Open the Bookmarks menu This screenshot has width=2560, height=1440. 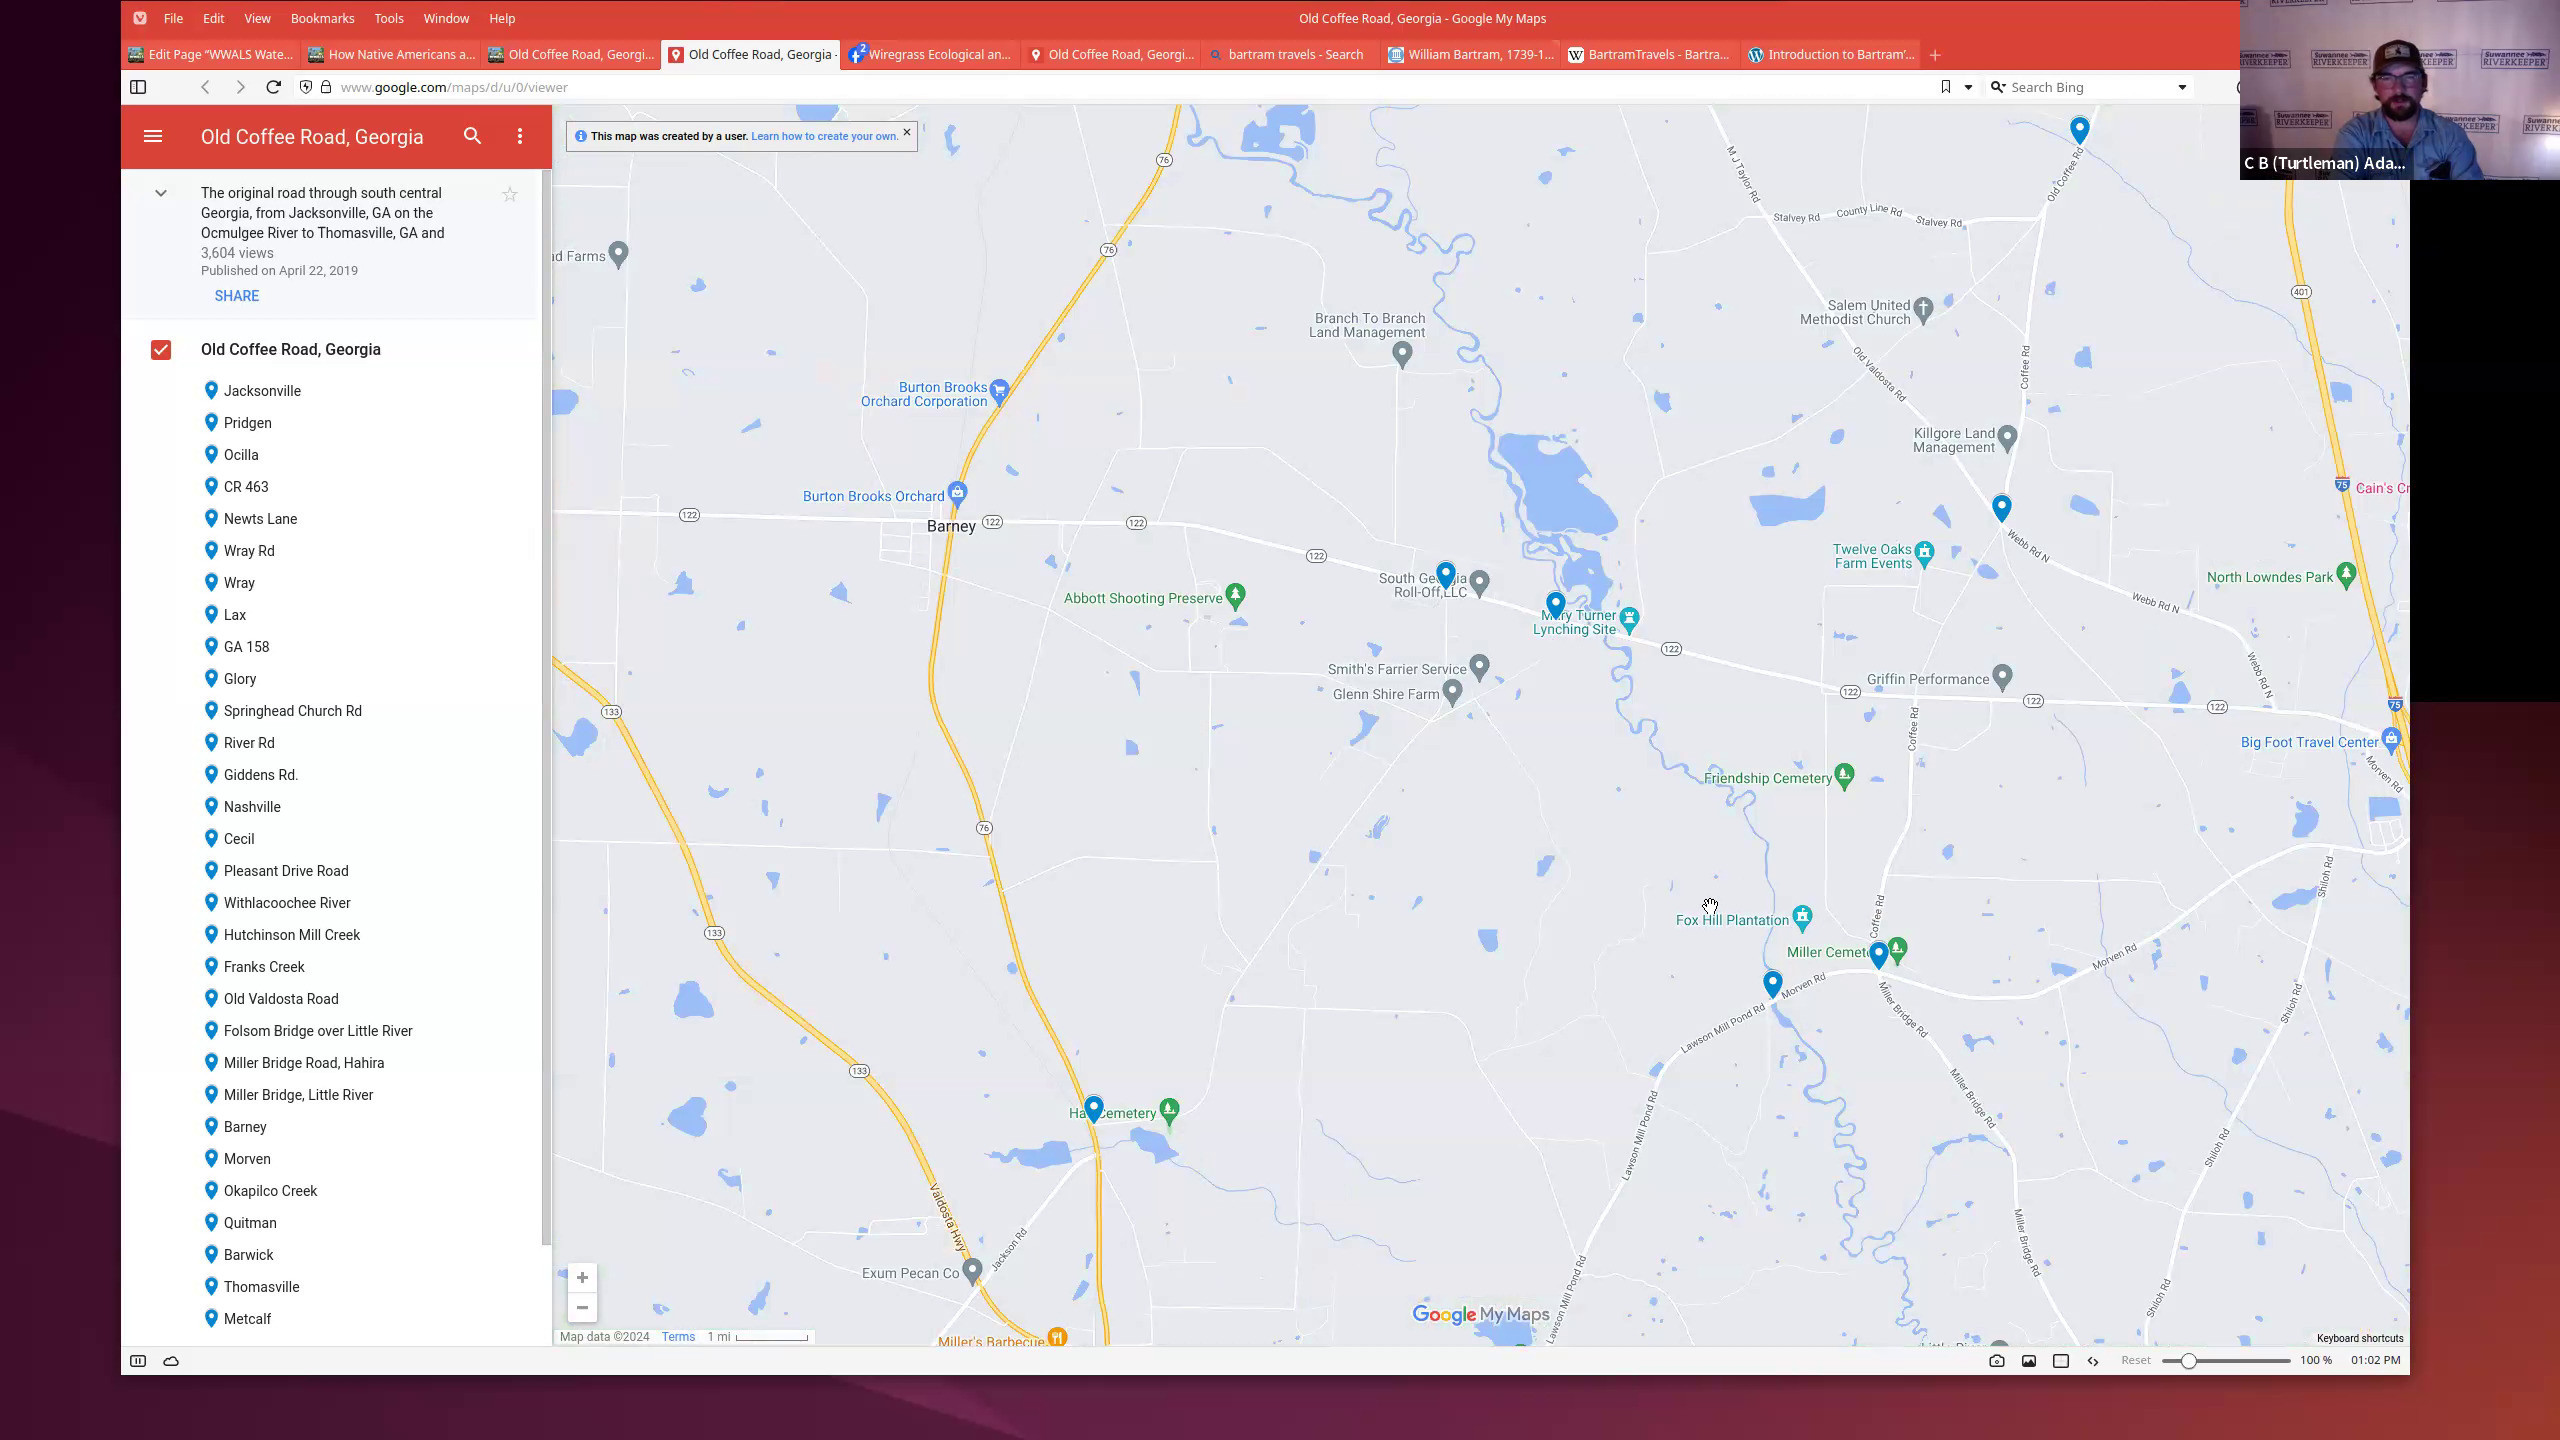[x=322, y=18]
